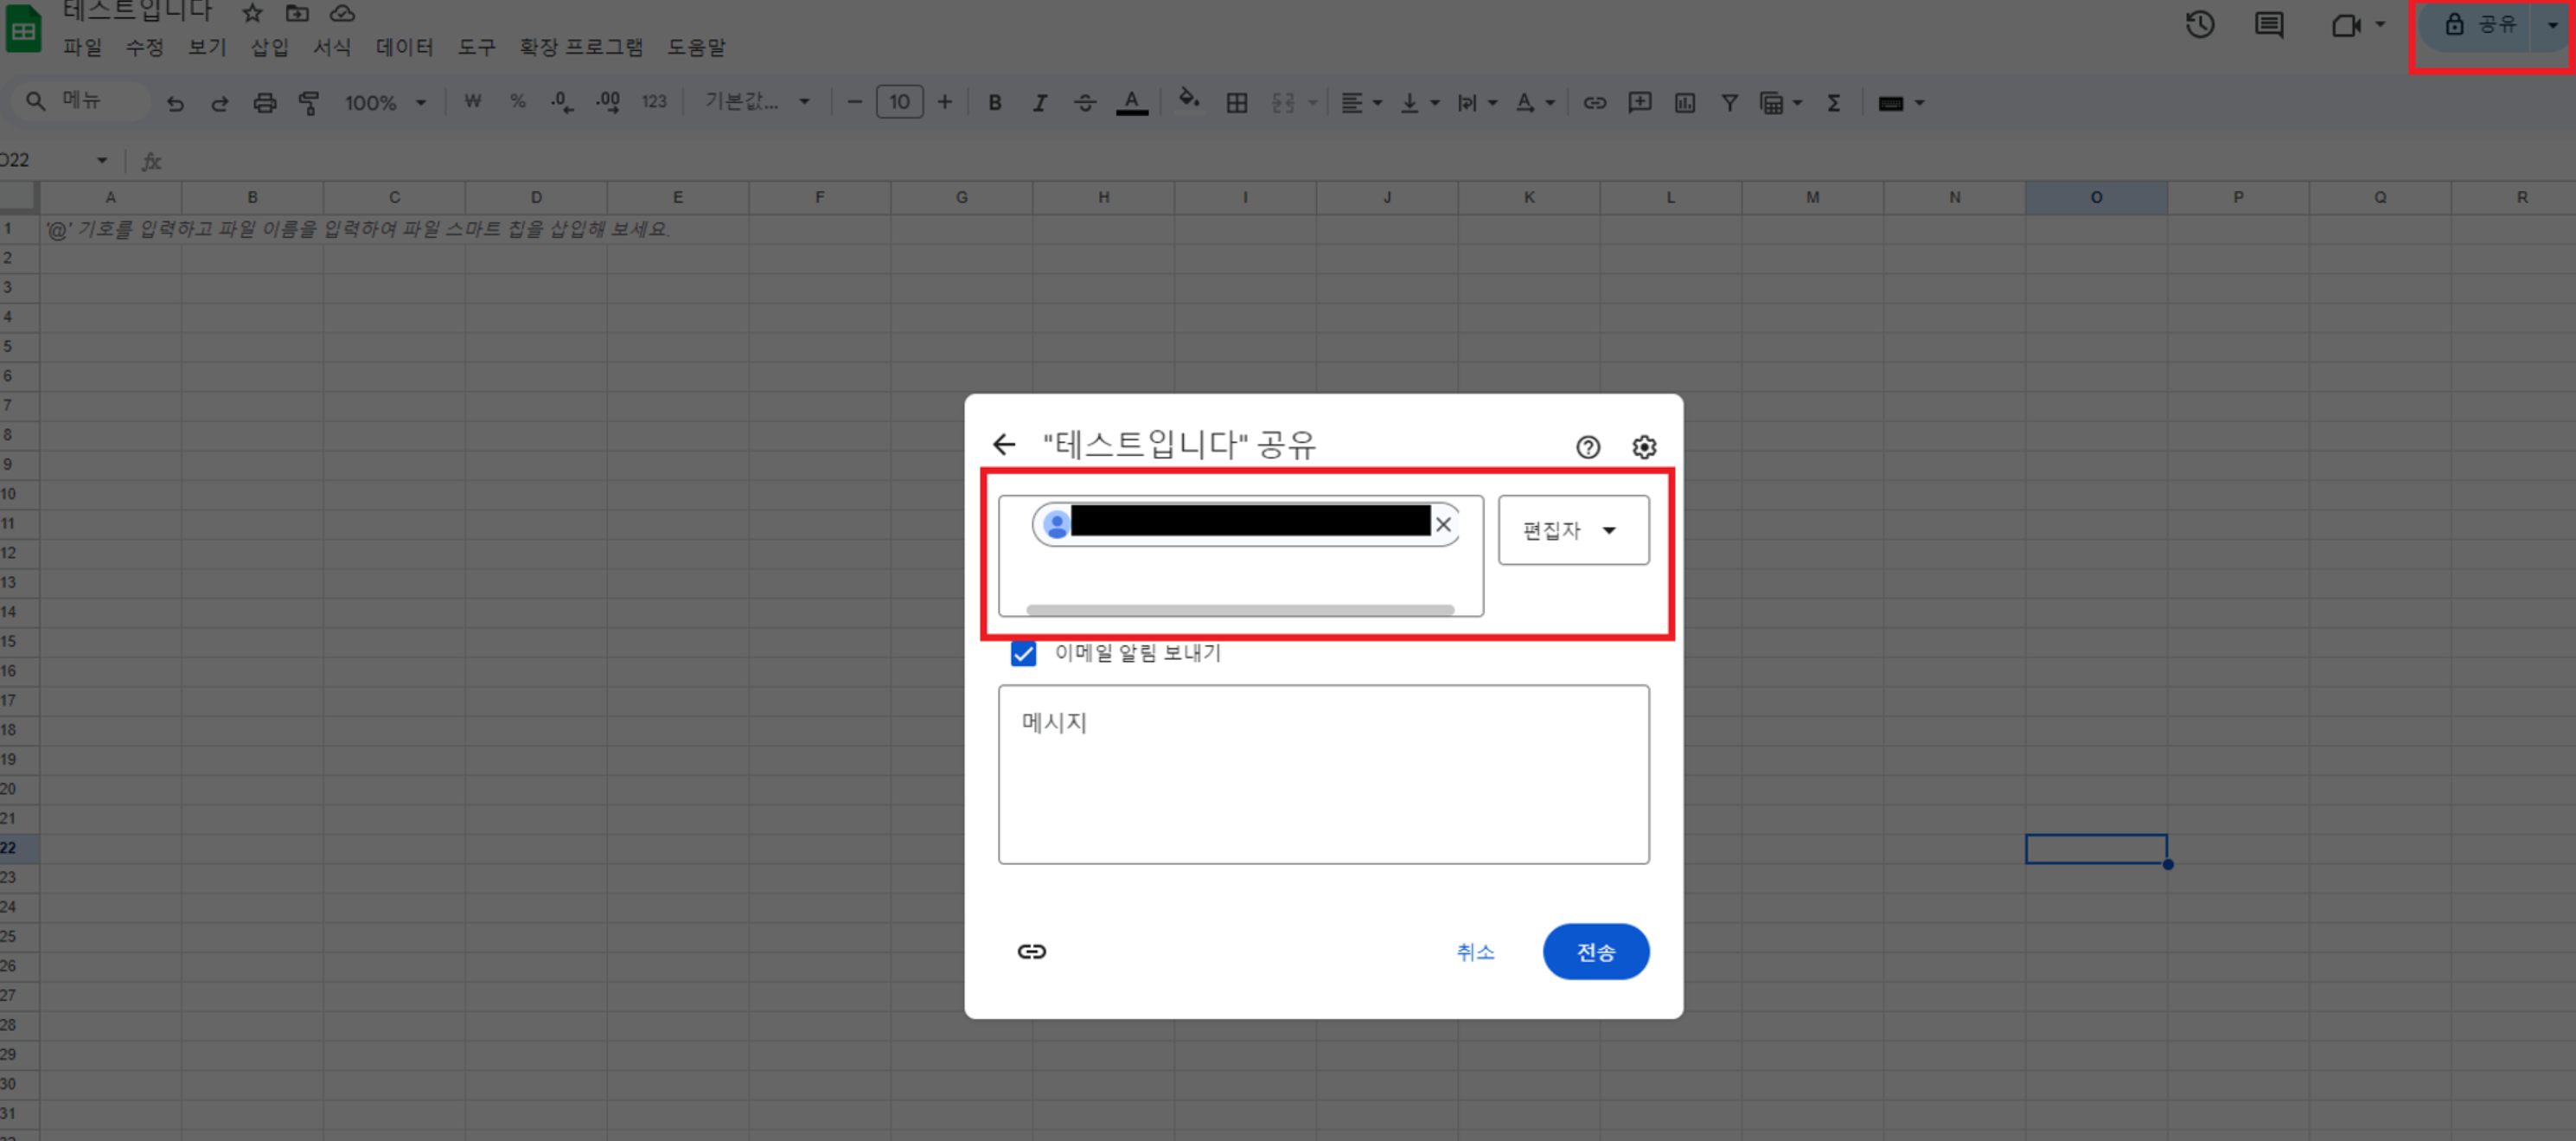Viewport: 2576px width, 1141px height.
Task: Click the create filter funnel icon
Action: click(x=1729, y=102)
